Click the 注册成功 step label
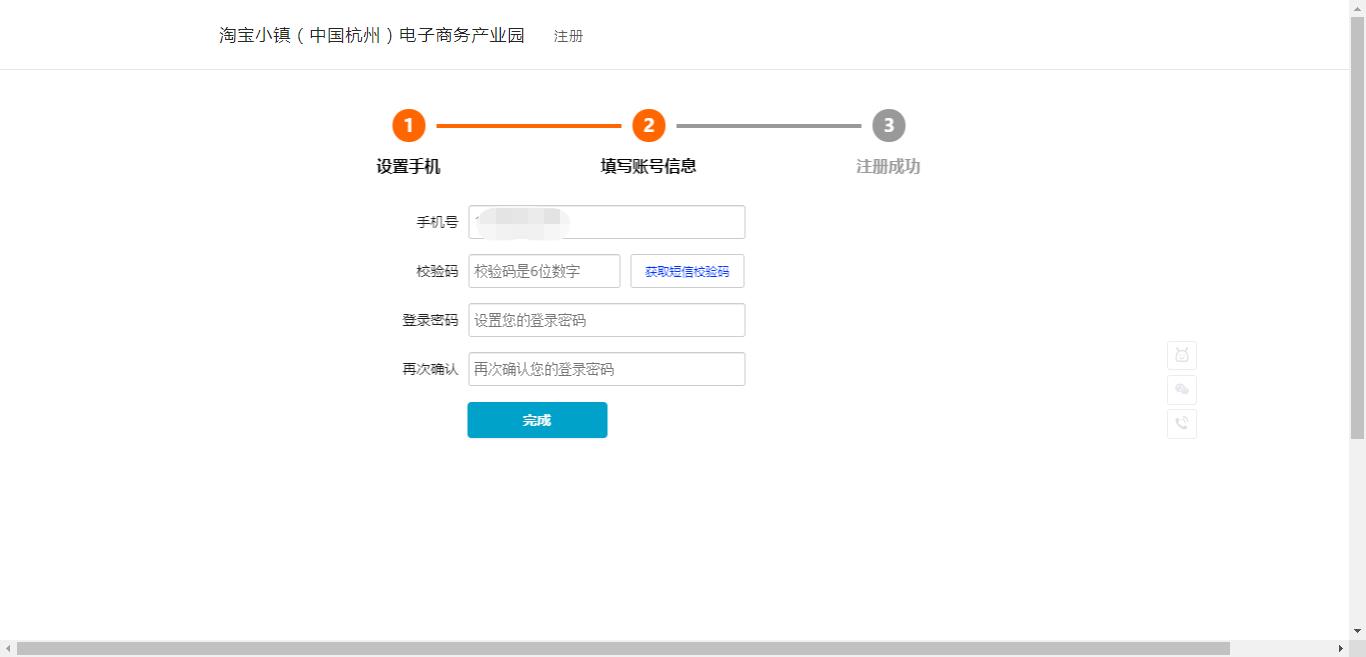The image size is (1366, 657). tap(888, 166)
